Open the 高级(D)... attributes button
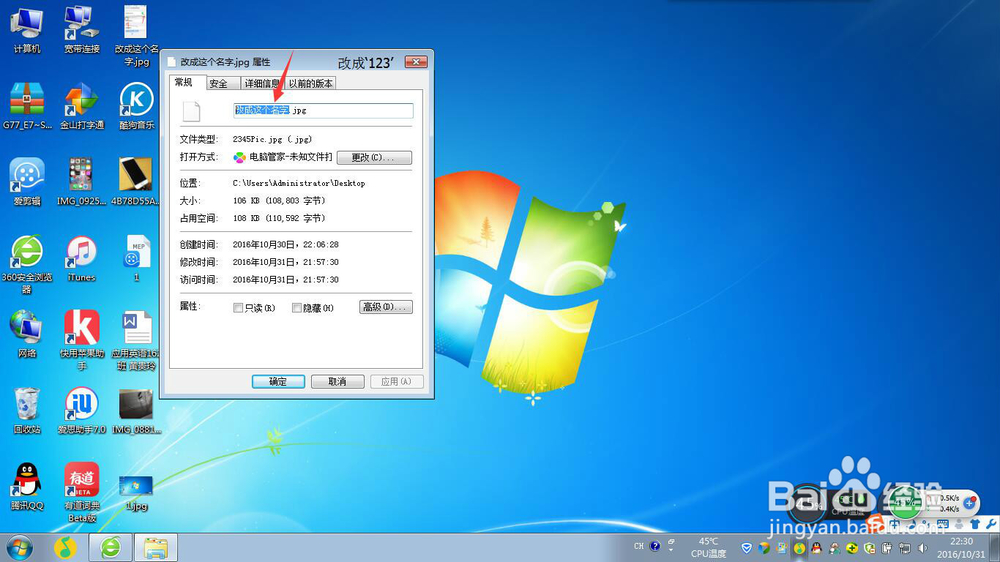Viewport: 1000px width, 562px height. [385, 307]
